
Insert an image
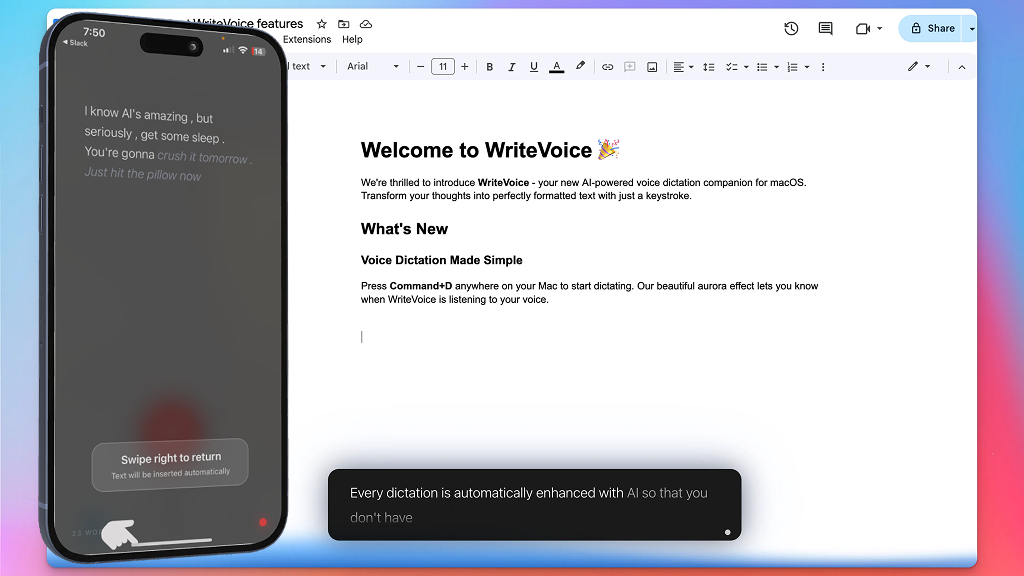(651, 66)
